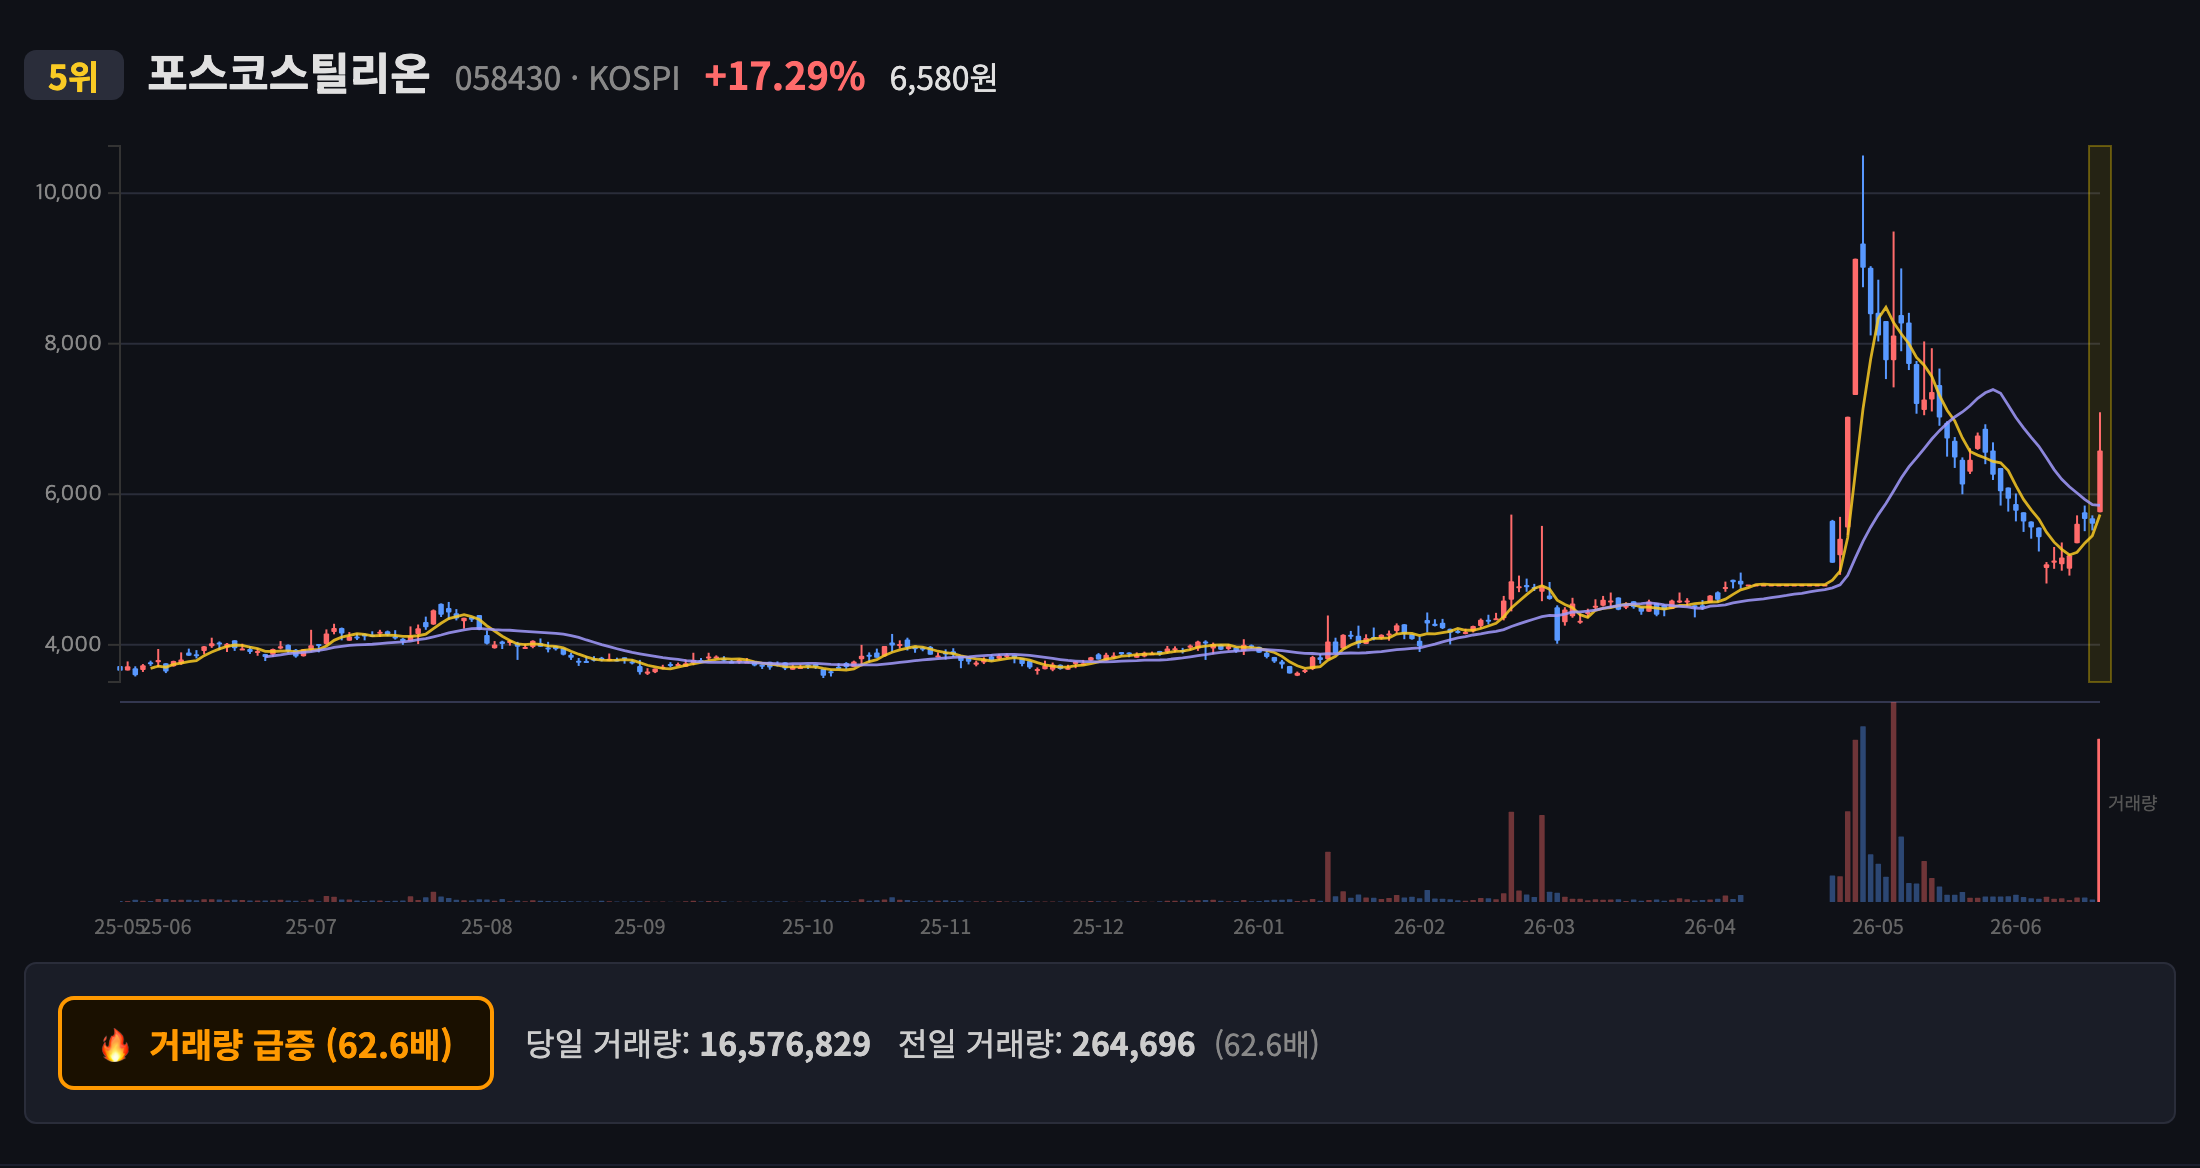Select the 25-07 date axis label
This screenshot has height=1168, width=2200.
[x=311, y=927]
